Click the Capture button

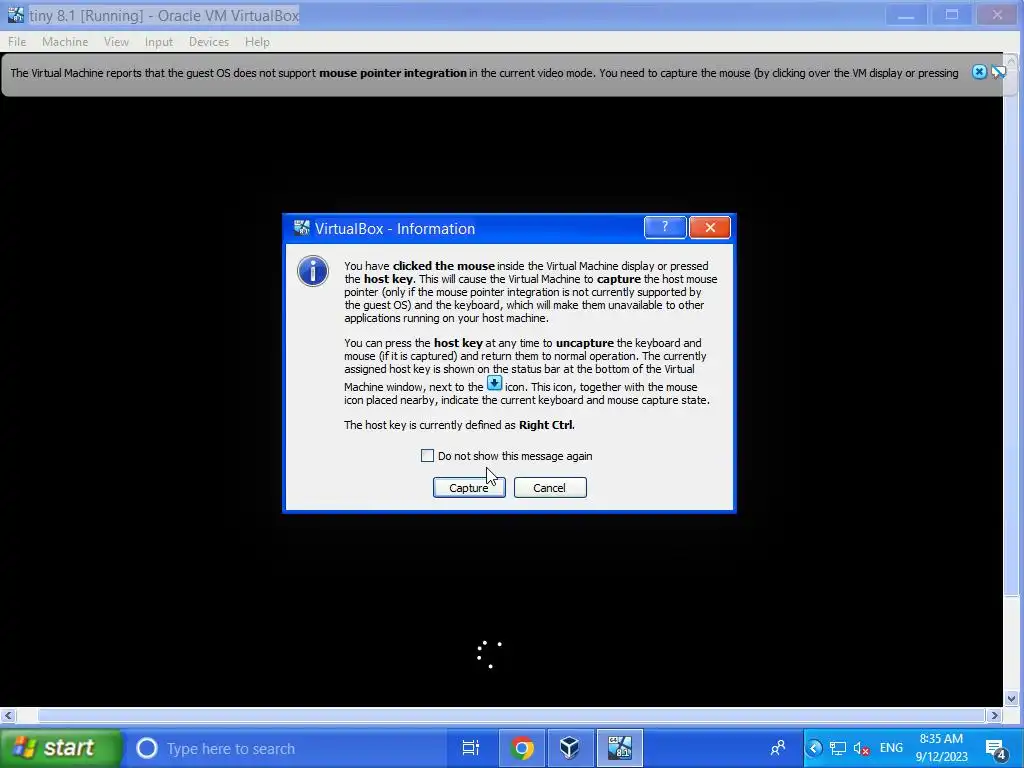[x=469, y=488]
